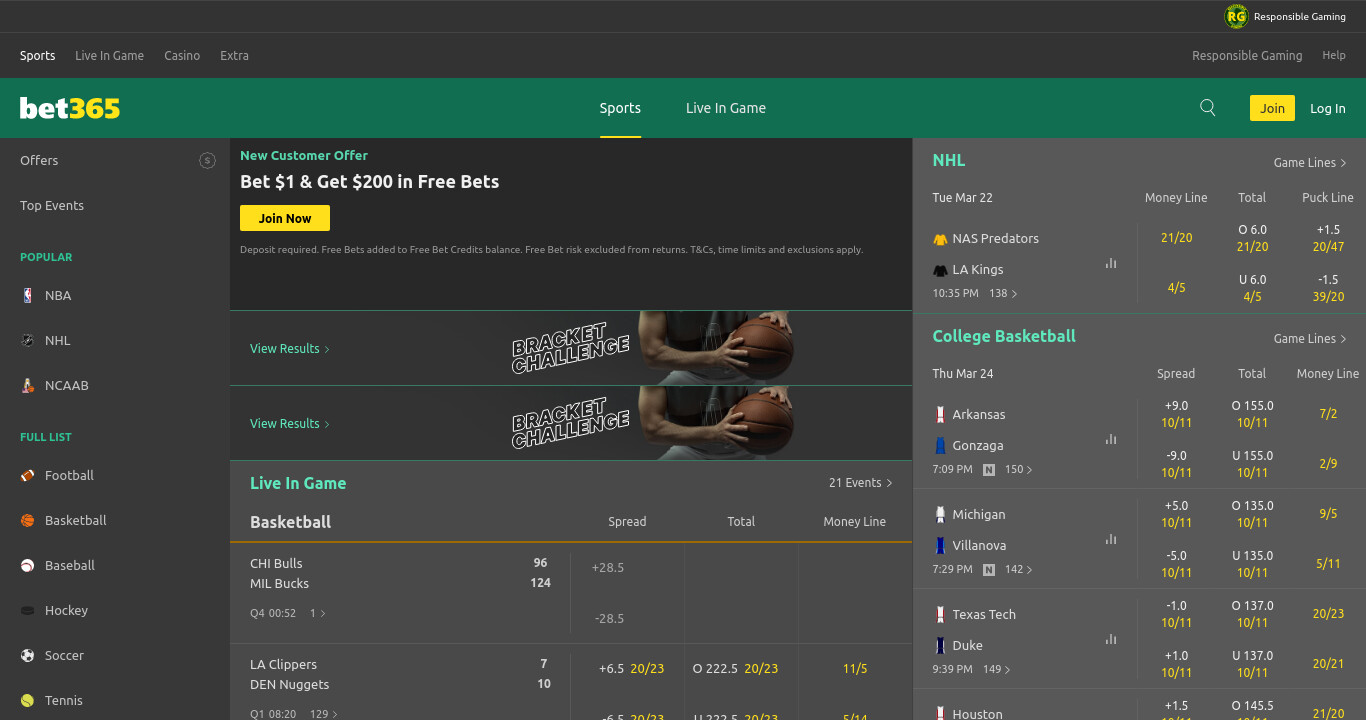Click the Football icon in full list
This screenshot has width=1366, height=720.
27,475
